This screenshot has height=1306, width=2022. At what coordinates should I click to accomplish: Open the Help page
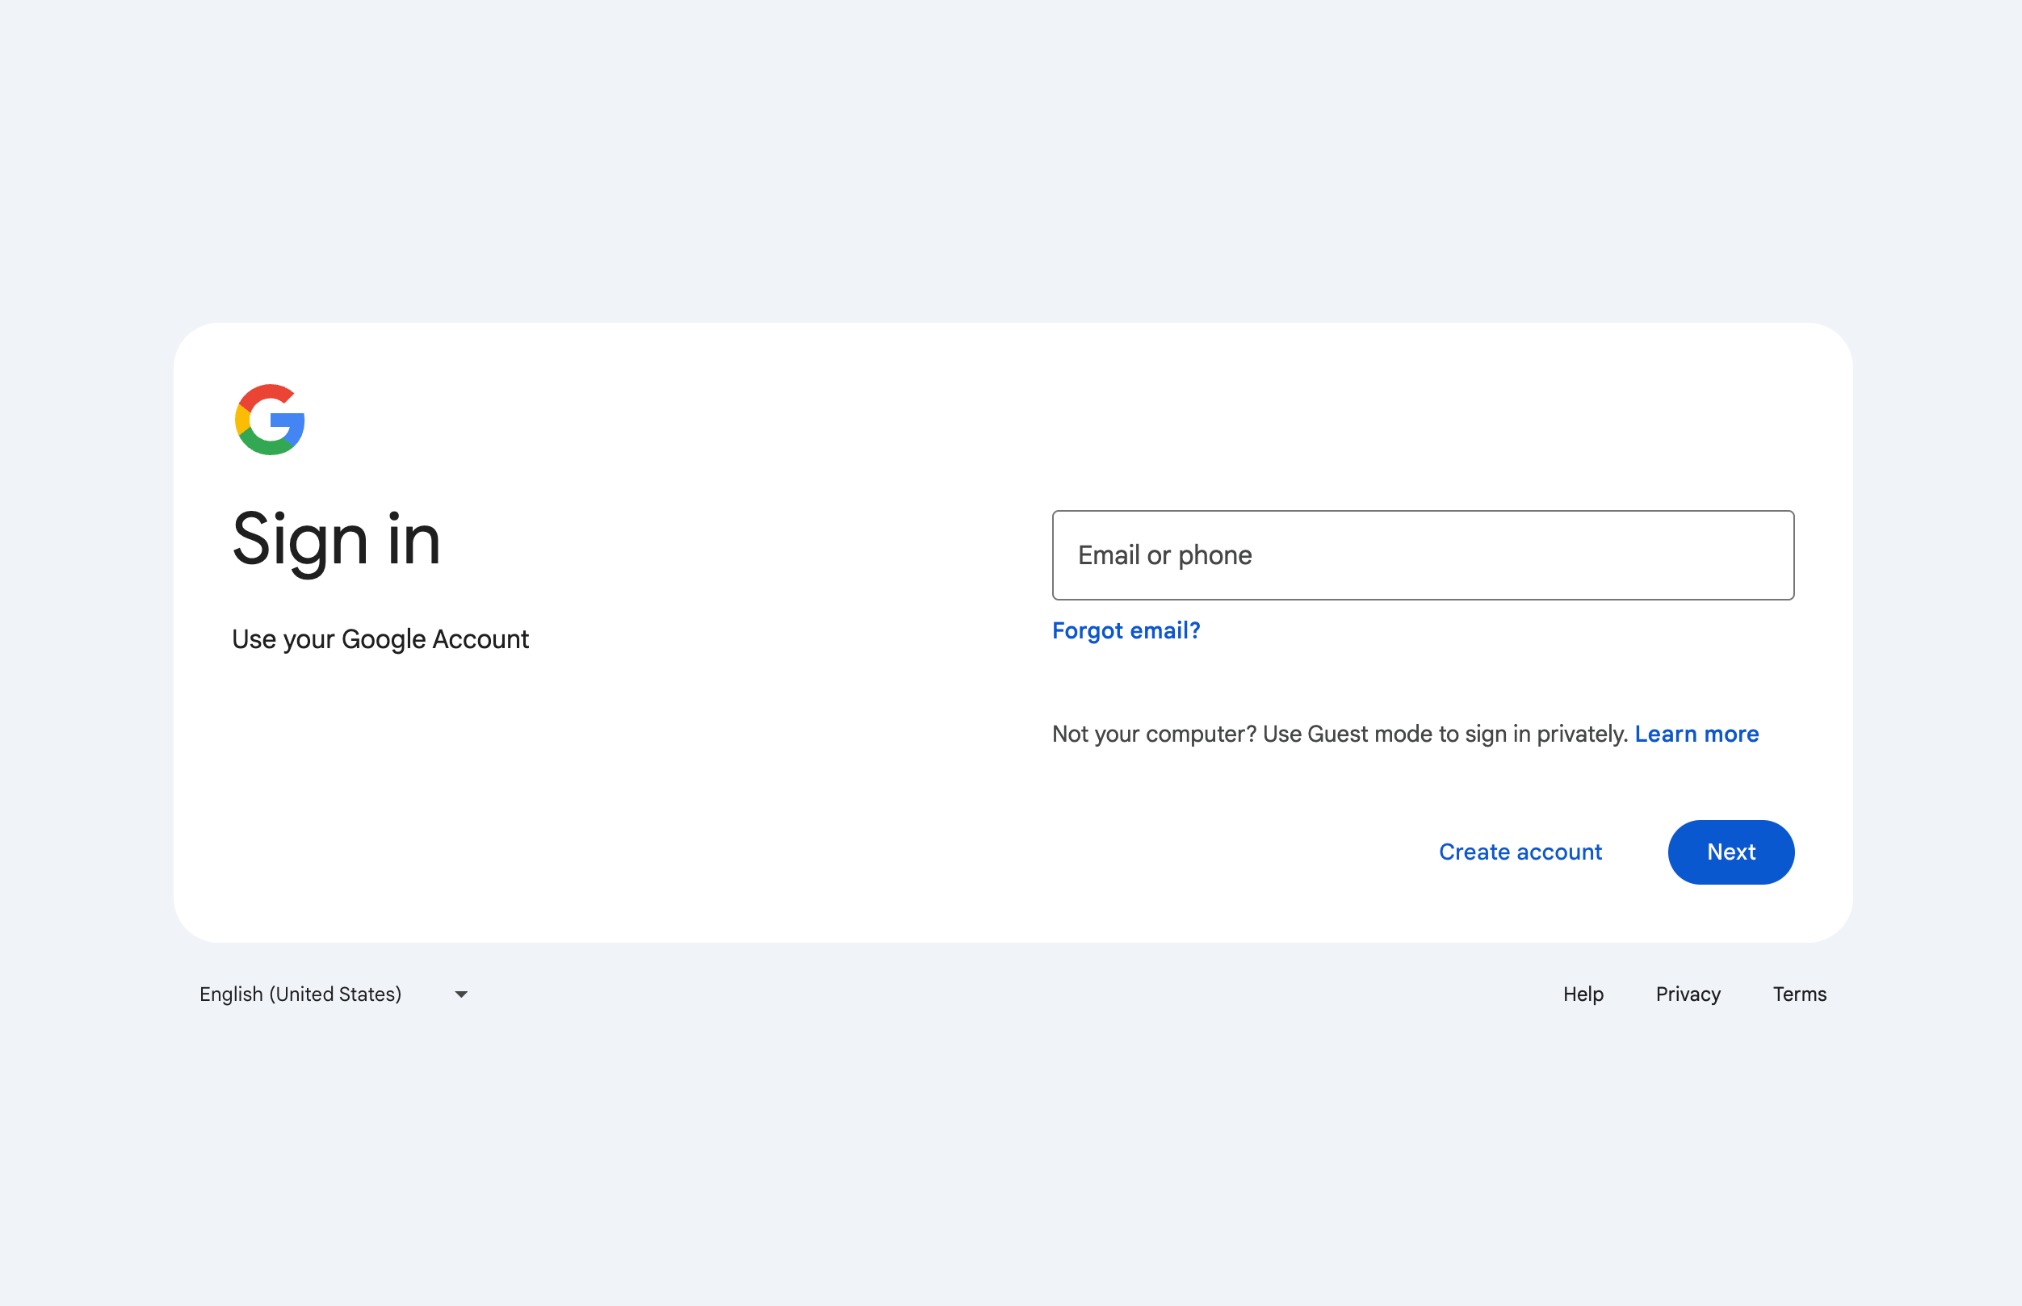(1582, 993)
